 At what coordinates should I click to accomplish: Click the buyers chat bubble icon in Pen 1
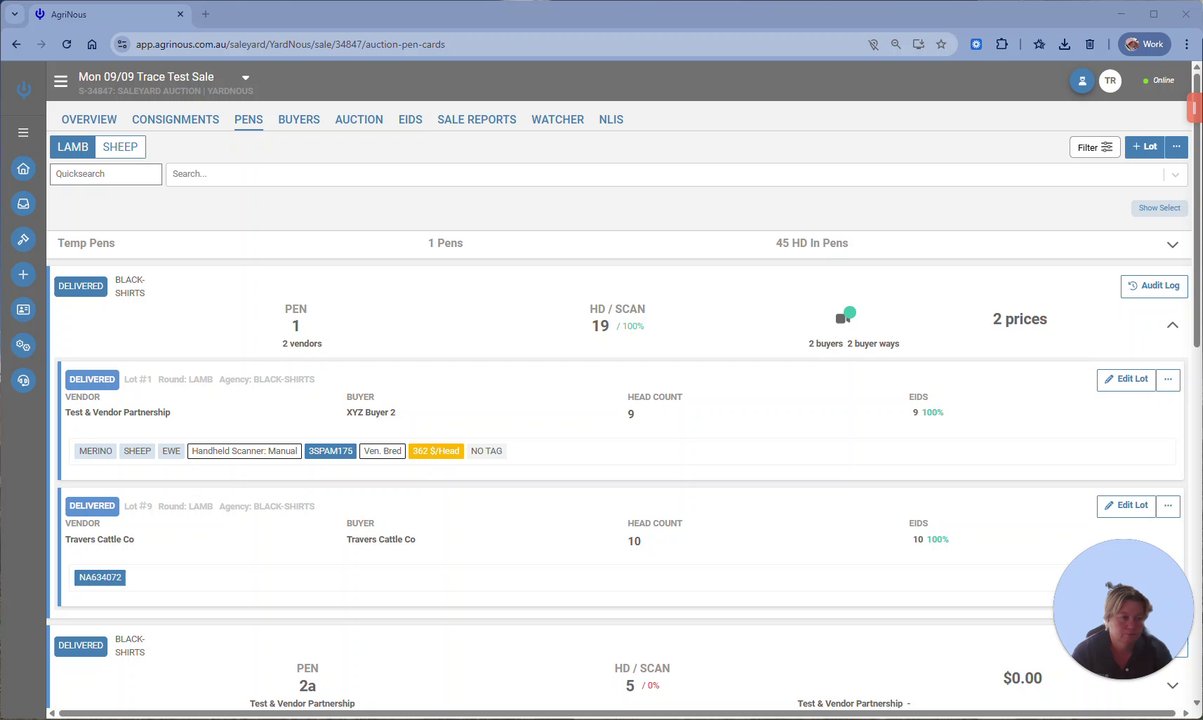click(845, 316)
